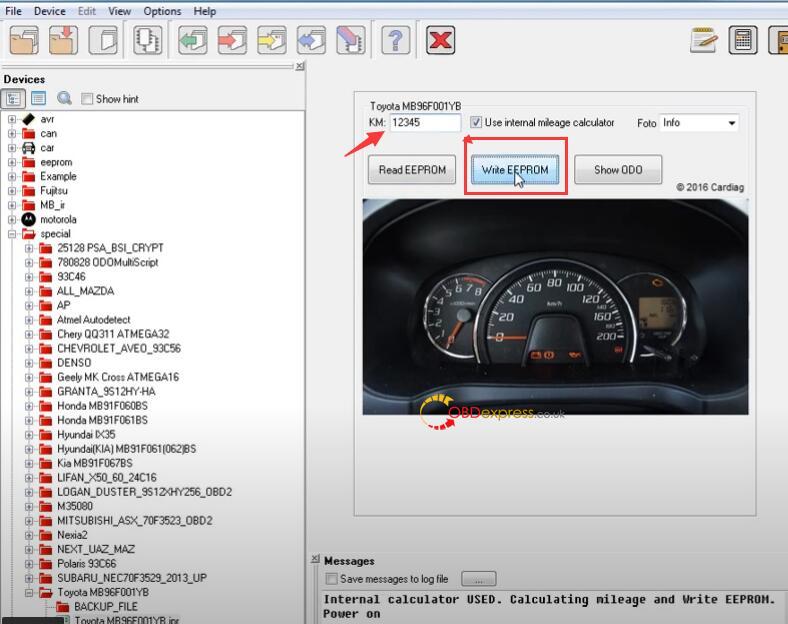Select Honda MB91F060BS tree item
The width and height of the screenshot is (788, 624).
click(x=103, y=406)
